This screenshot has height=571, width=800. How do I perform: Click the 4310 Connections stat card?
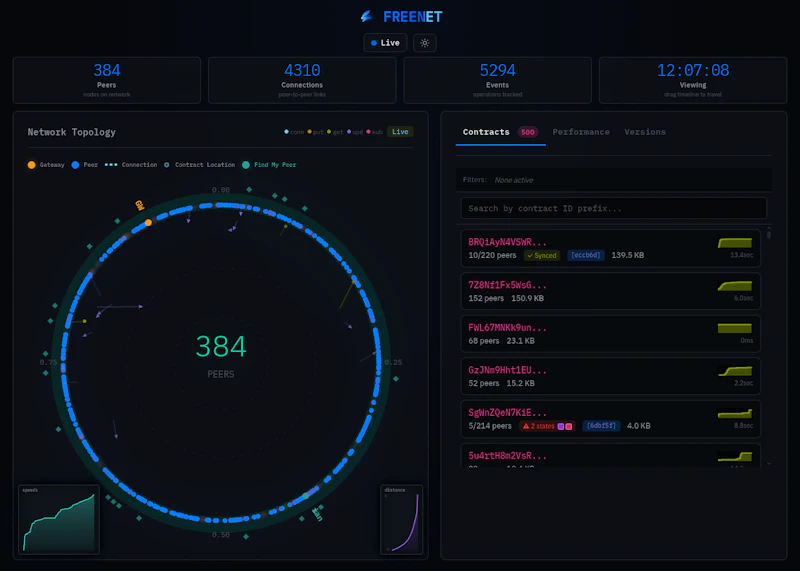coord(302,80)
